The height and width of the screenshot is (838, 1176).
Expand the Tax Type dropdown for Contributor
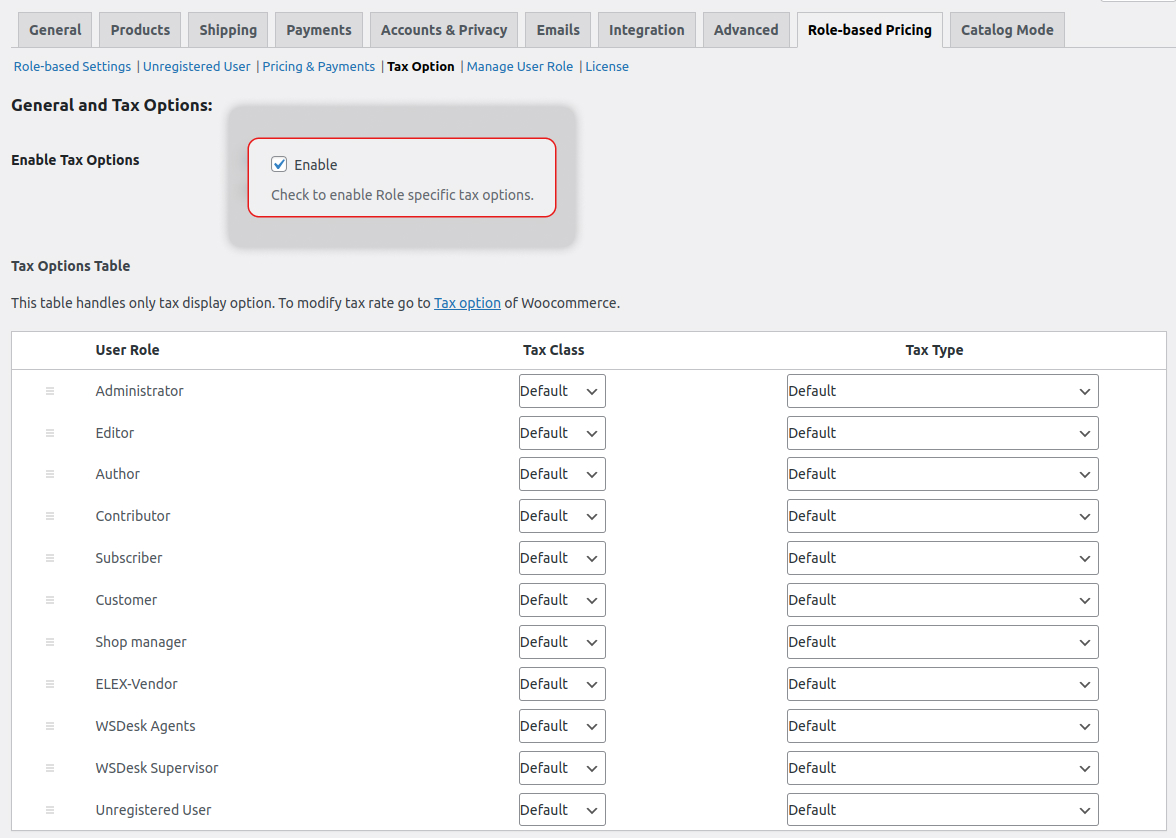(942, 516)
